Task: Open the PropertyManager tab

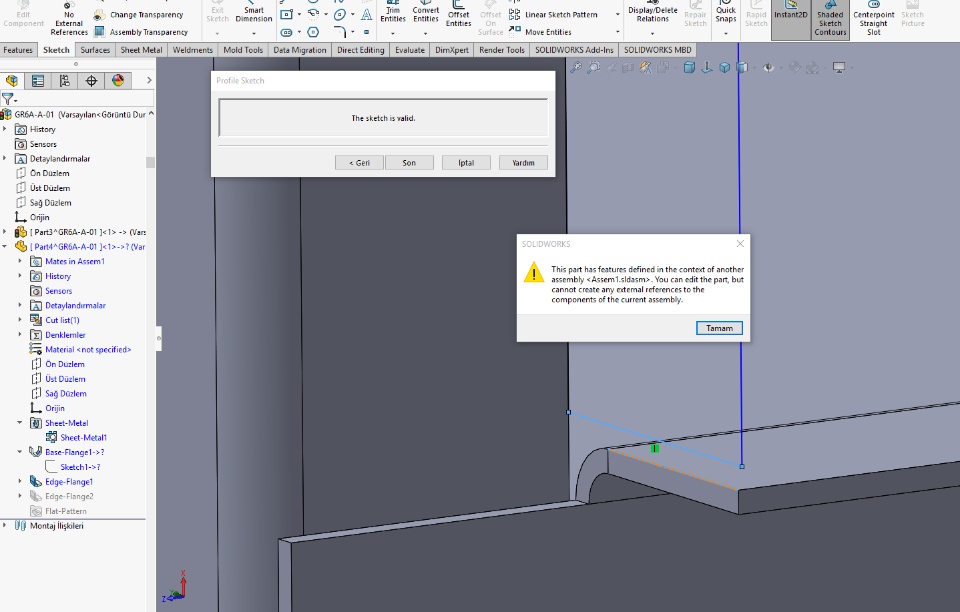Action: [x=38, y=81]
